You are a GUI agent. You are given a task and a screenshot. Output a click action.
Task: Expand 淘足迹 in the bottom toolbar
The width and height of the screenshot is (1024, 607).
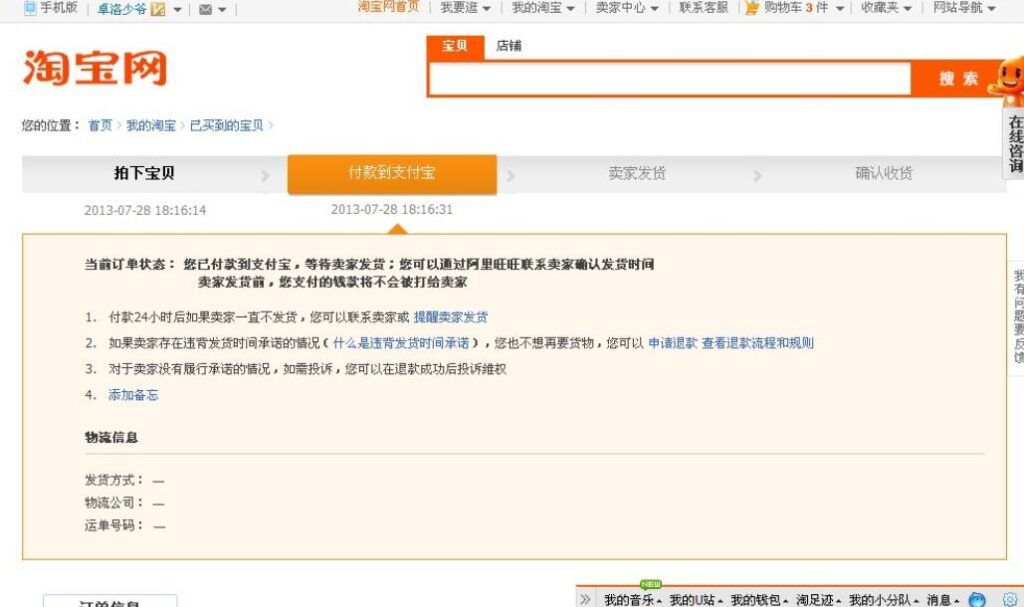[818, 600]
